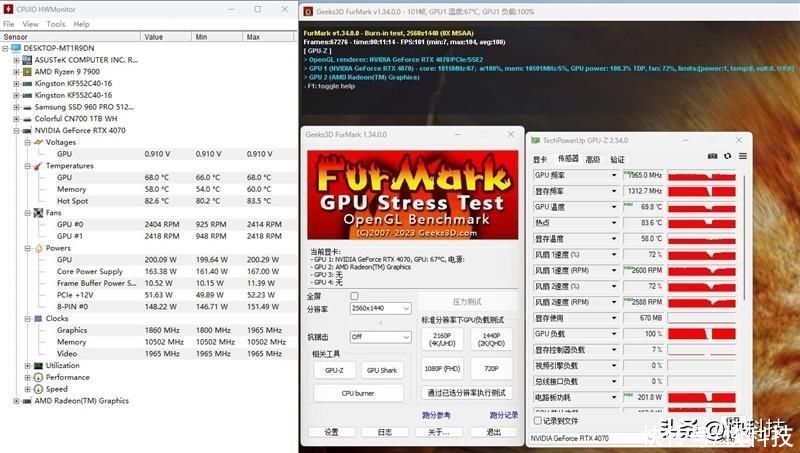Image resolution: width=800 pixels, height=453 pixels.
Task: Switch to the GPU-Z 验证 tab
Action: click(x=617, y=160)
